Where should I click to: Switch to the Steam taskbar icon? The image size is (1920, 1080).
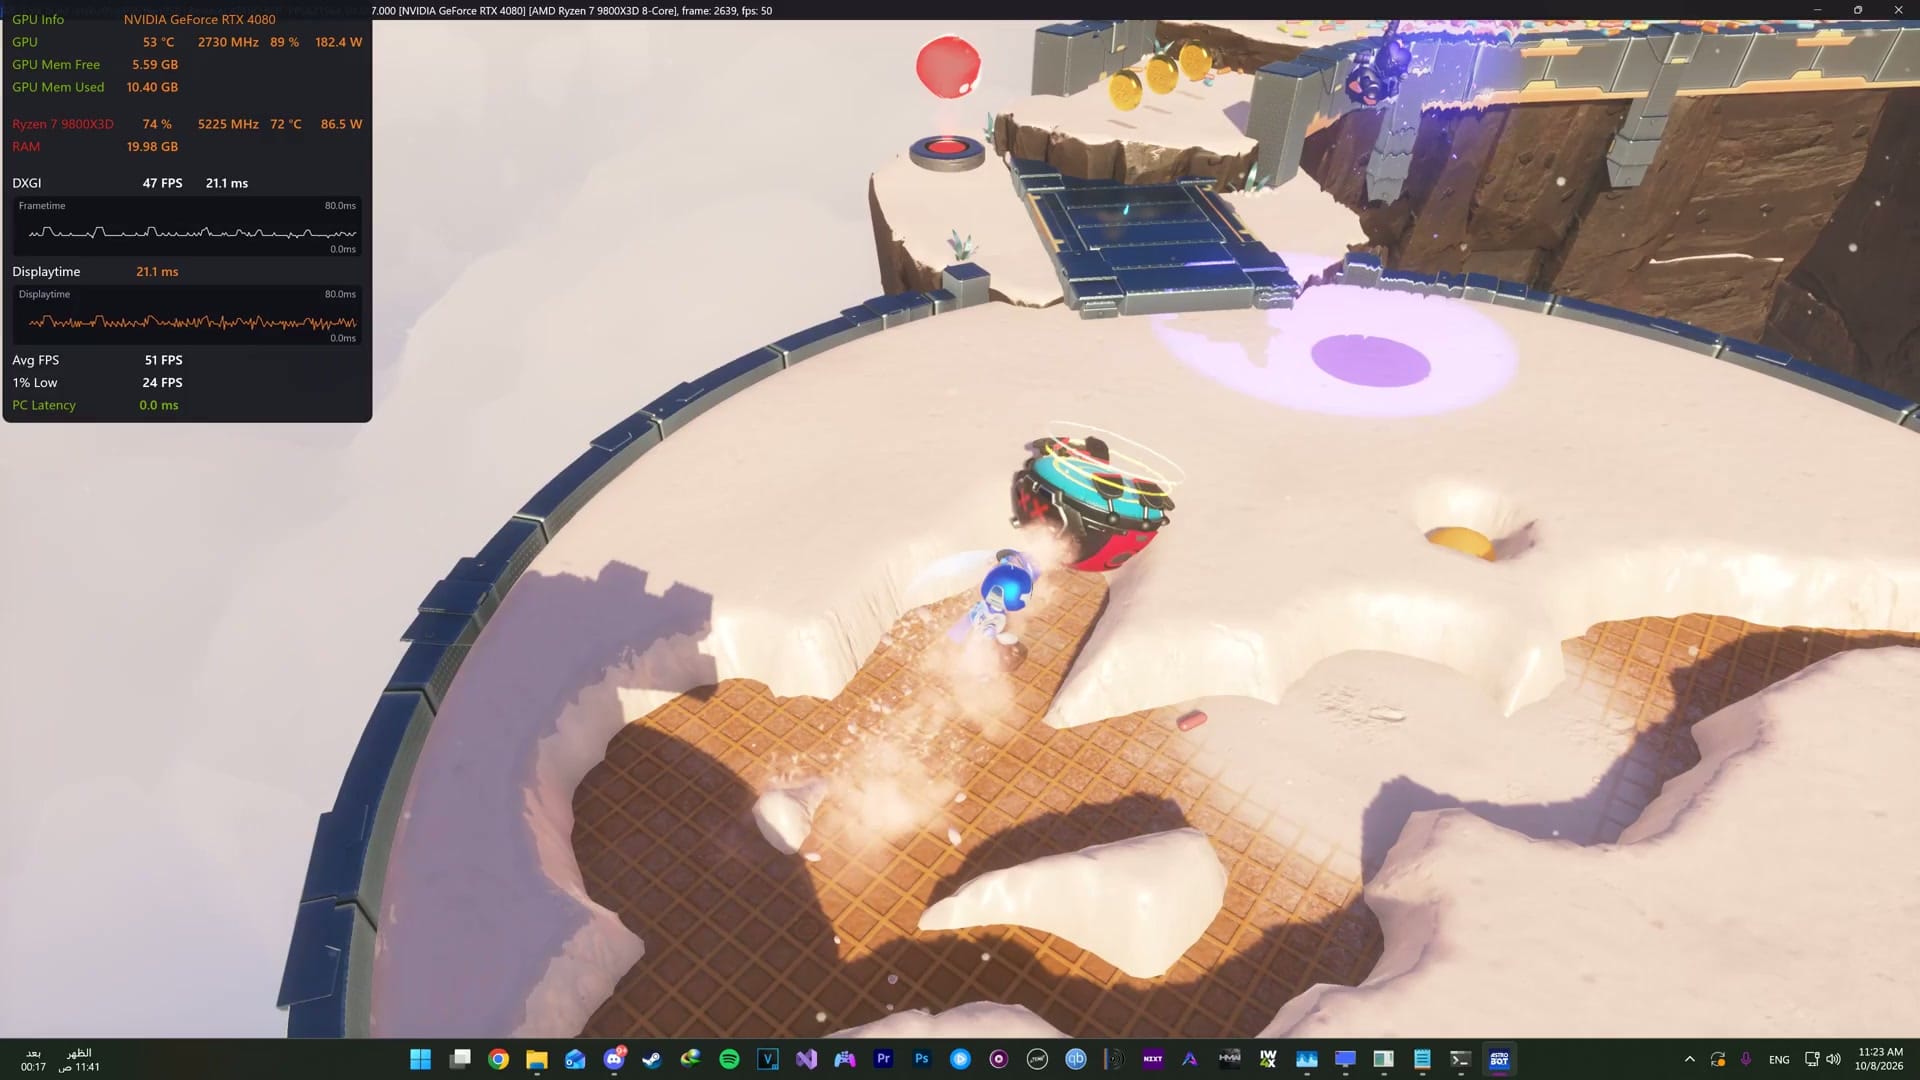[x=652, y=1059]
